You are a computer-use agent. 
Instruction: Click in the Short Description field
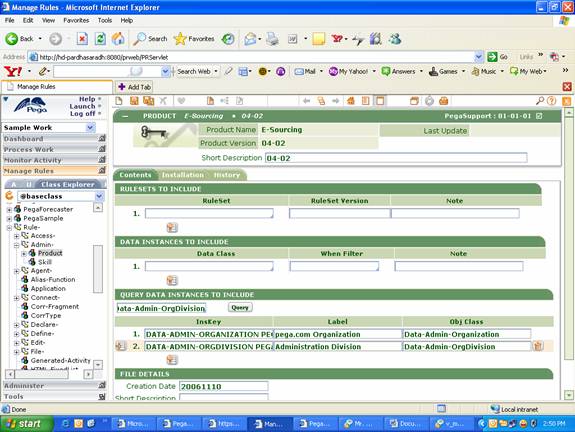click(396, 158)
